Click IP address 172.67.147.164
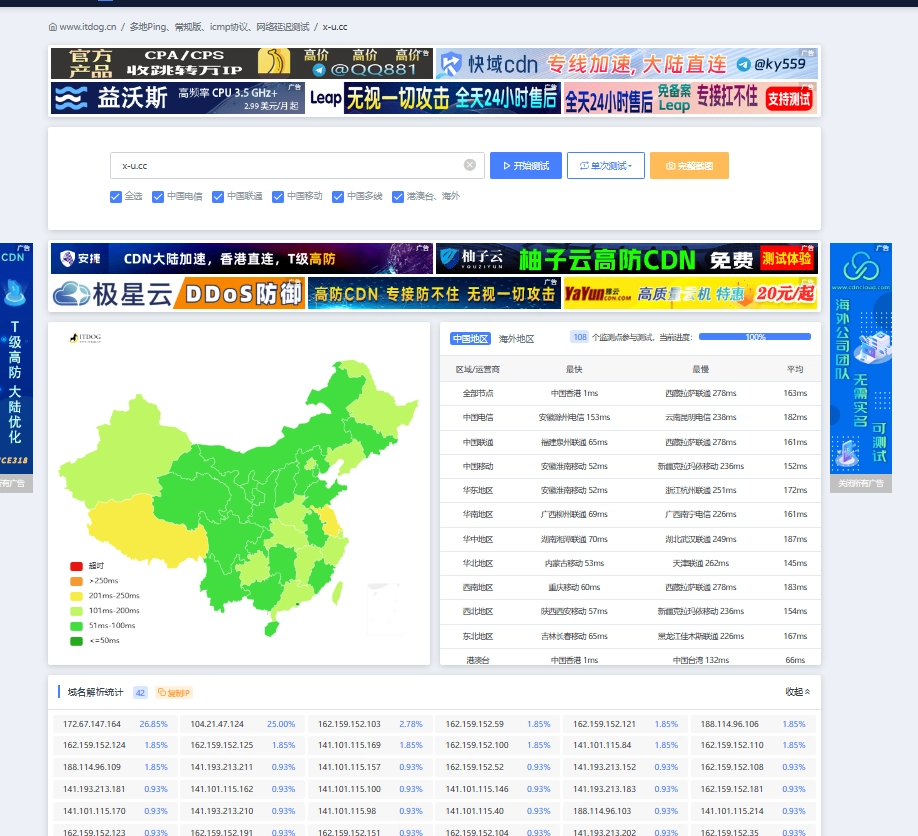This screenshot has height=836, width=918. pyautogui.click(x=92, y=724)
